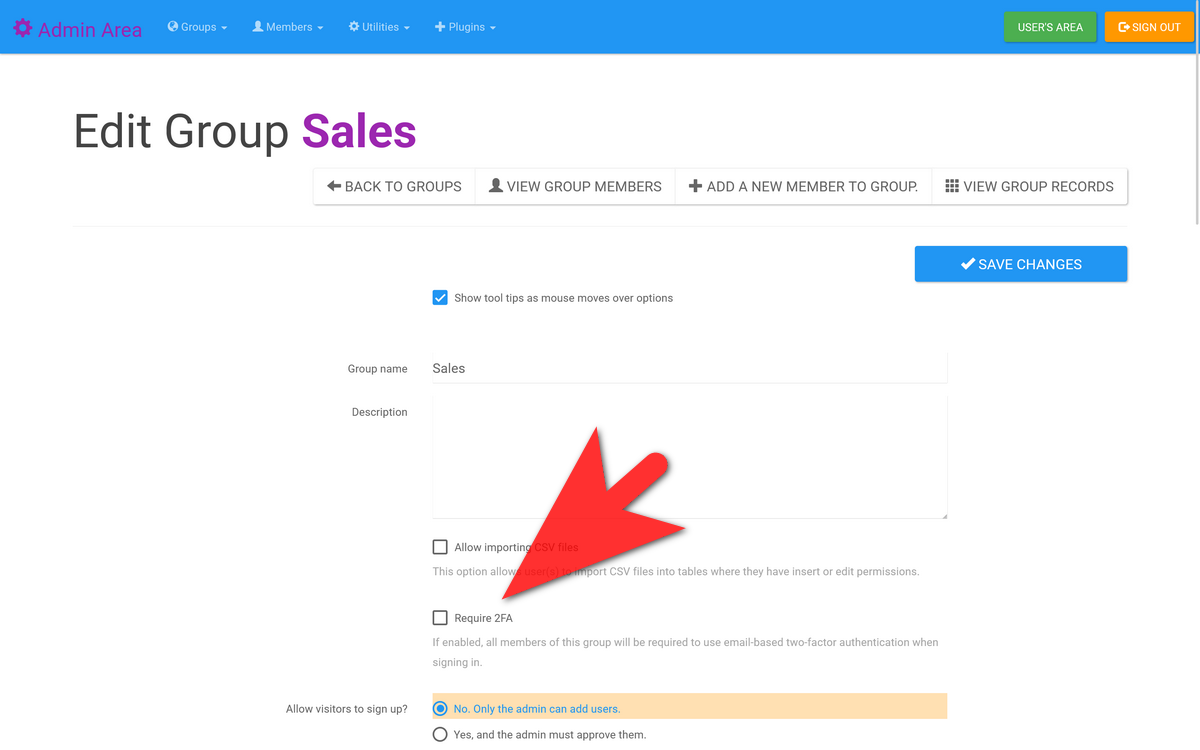This screenshot has width=1200, height=750.
Task: Click the person icon beside Members
Action: coord(258,27)
